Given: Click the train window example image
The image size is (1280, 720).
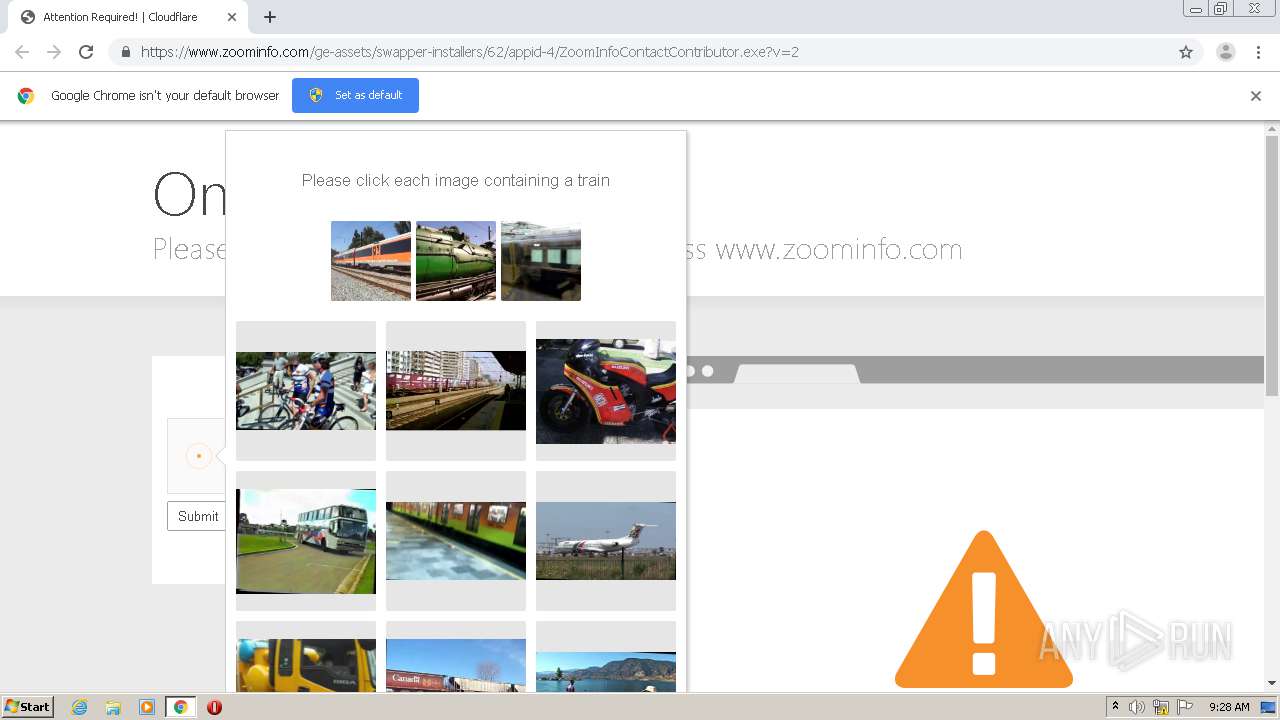Looking at the screenshot, I should 541,261.
